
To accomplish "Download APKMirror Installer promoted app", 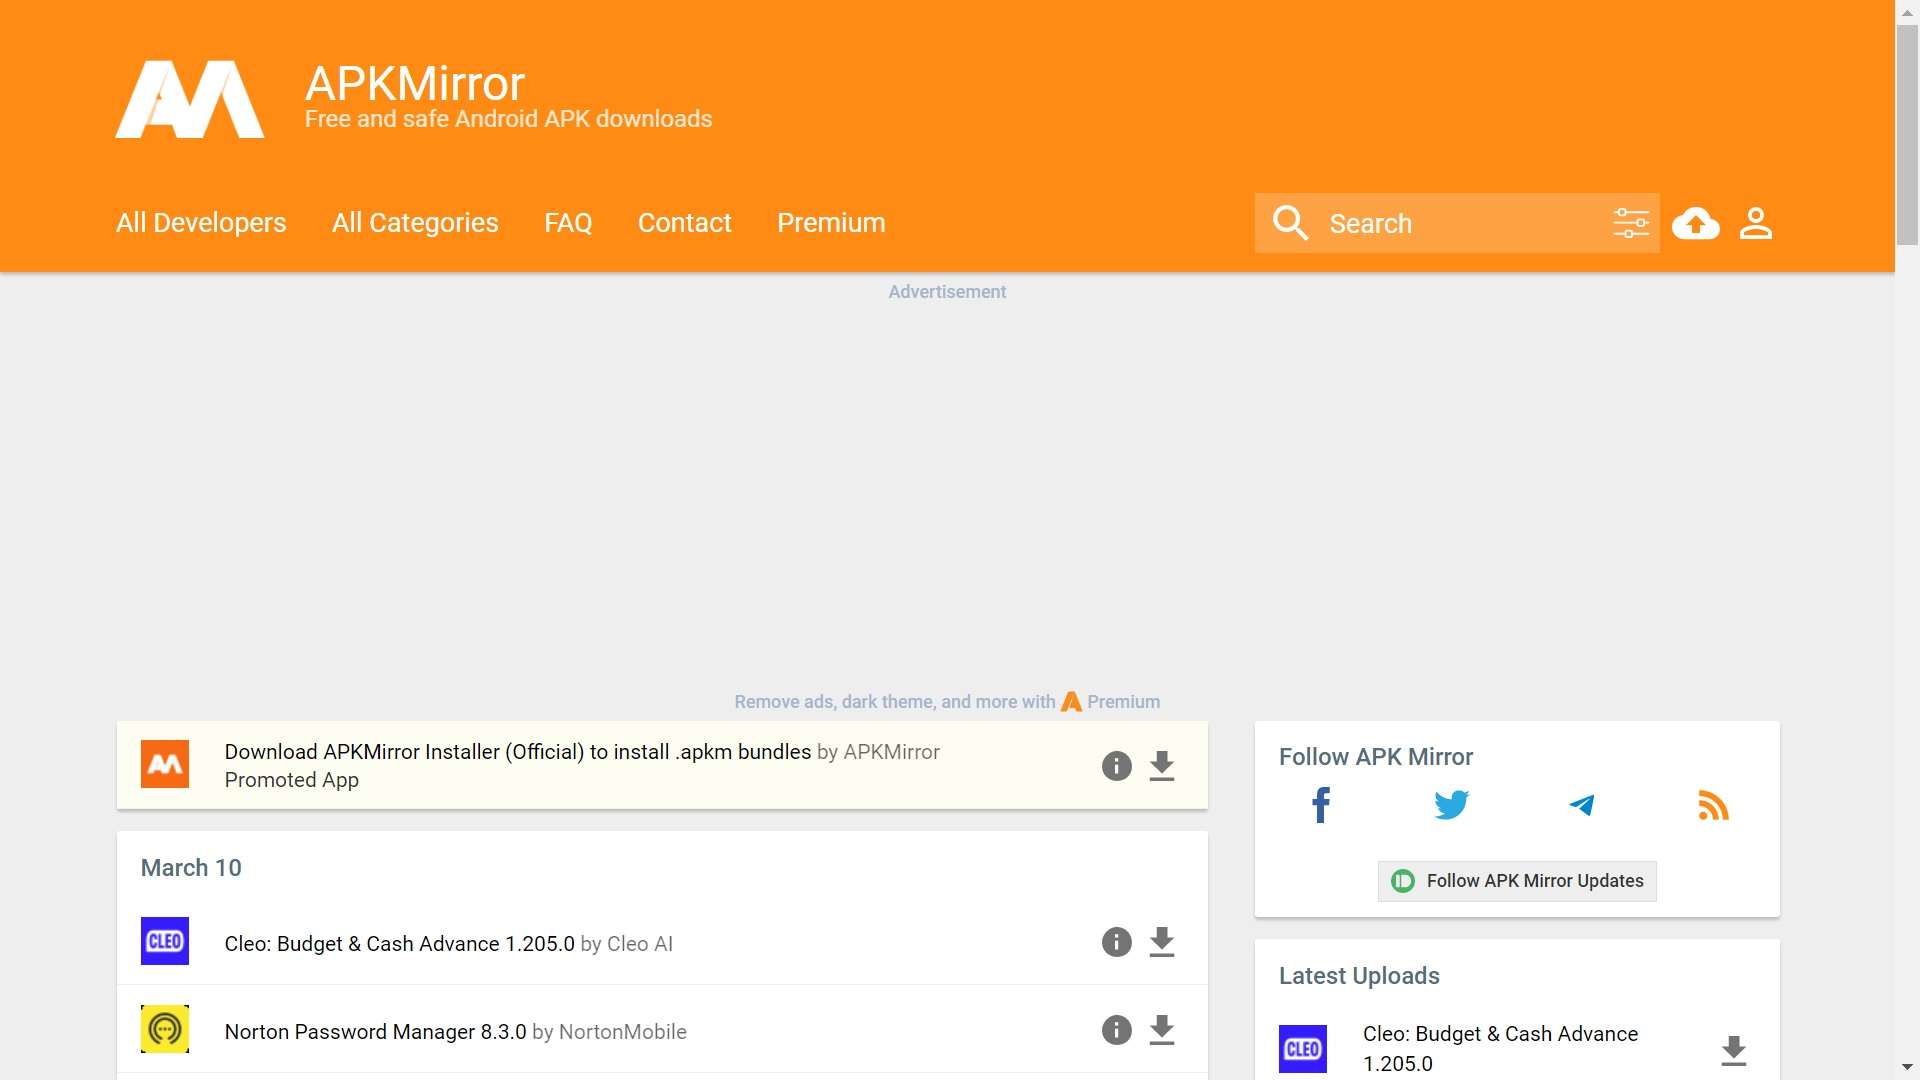I will tap(1162, 766).
